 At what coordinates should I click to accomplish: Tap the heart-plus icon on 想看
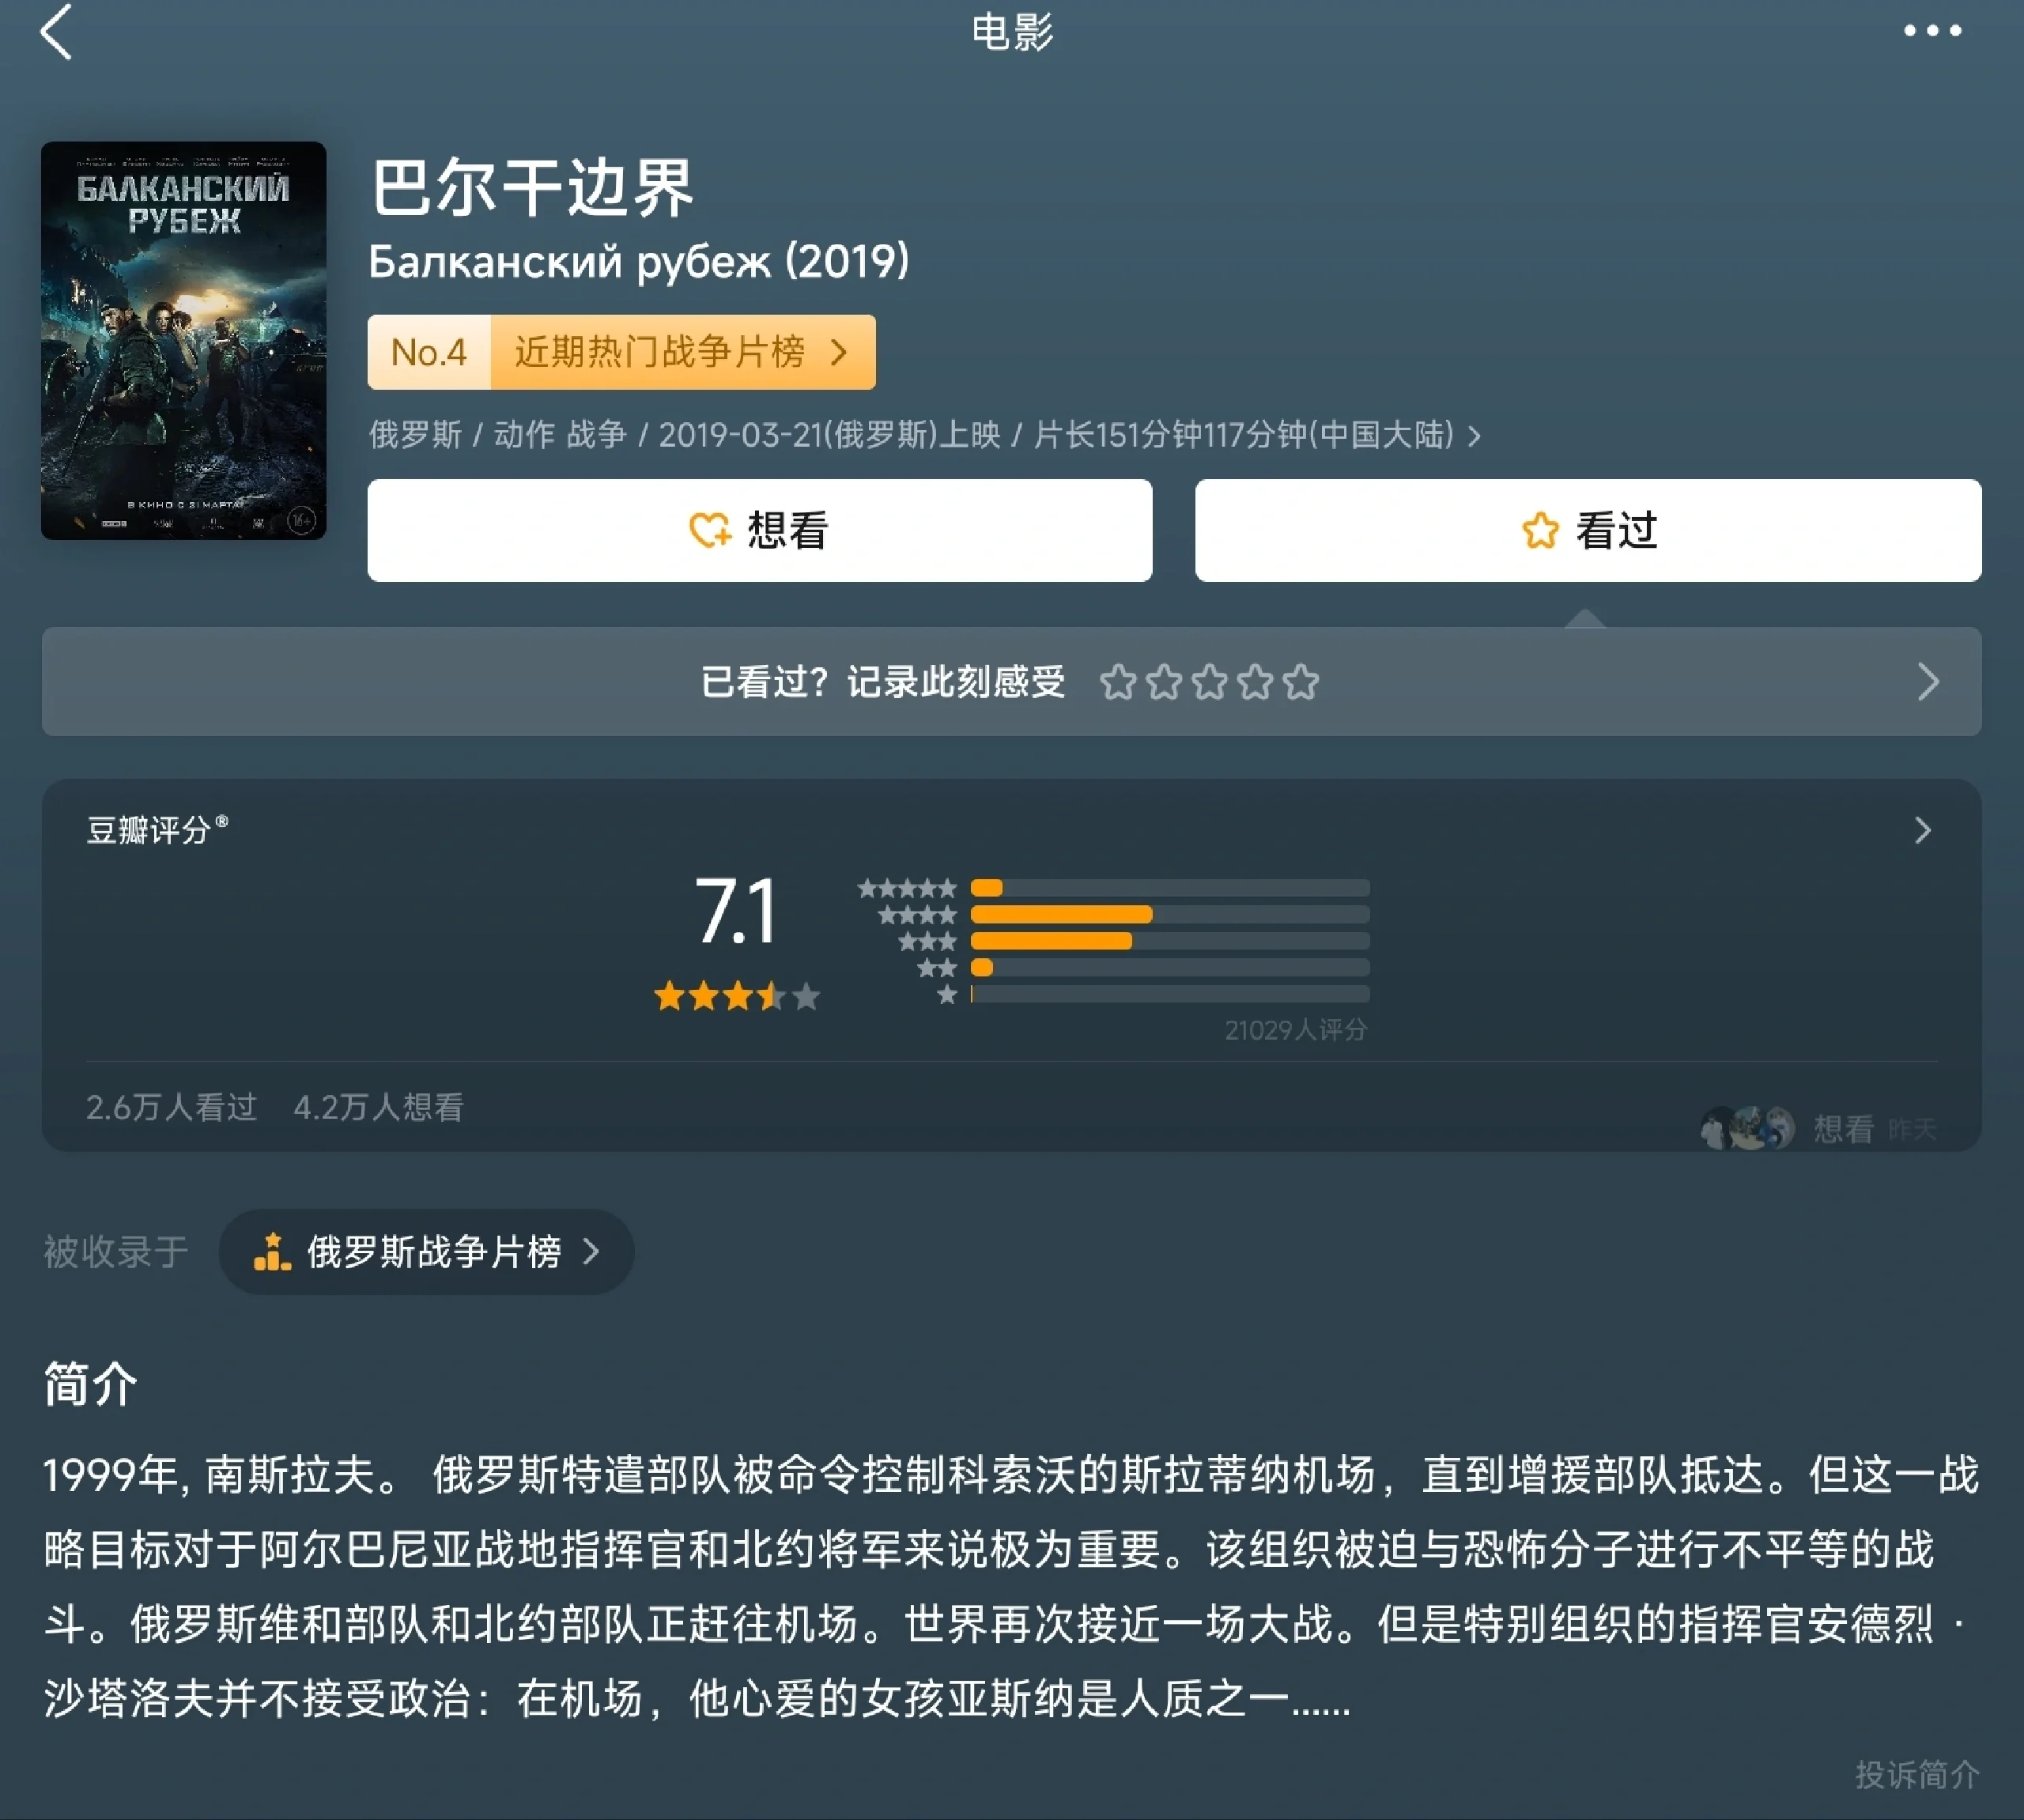pyautogui.click(x=710, y=530)
